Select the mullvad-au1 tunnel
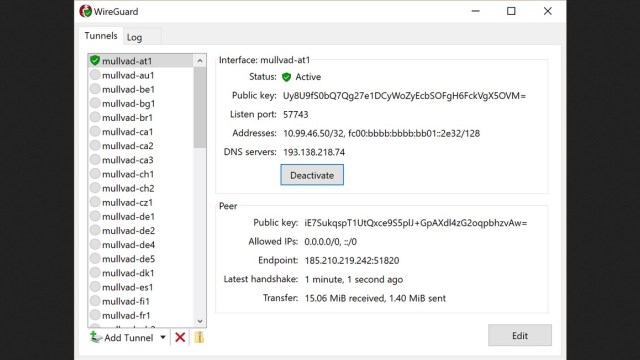Viewport: 640px width, 360px height. pos(141,75)
